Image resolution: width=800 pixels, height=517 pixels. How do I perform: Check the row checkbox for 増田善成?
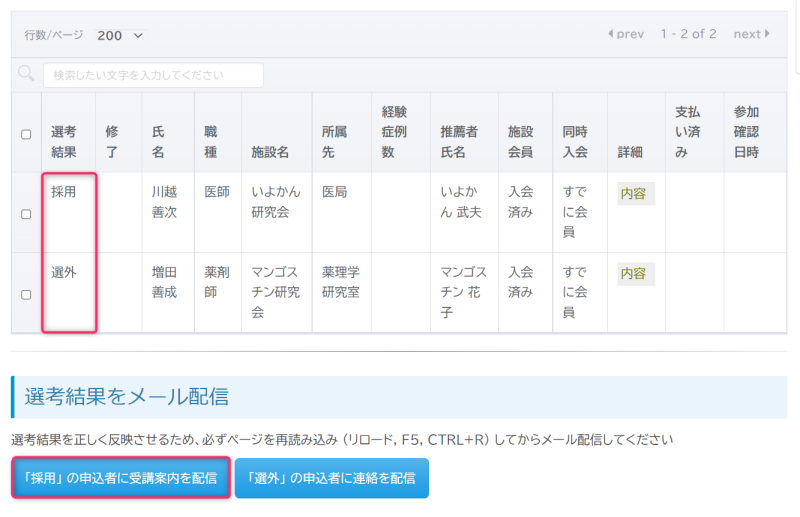click(x=26, y=295)
